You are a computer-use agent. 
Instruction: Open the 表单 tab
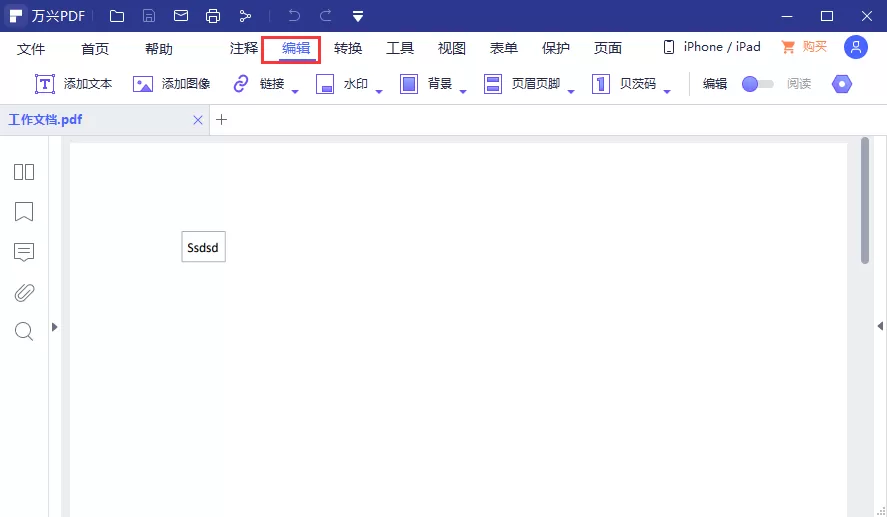504,49
